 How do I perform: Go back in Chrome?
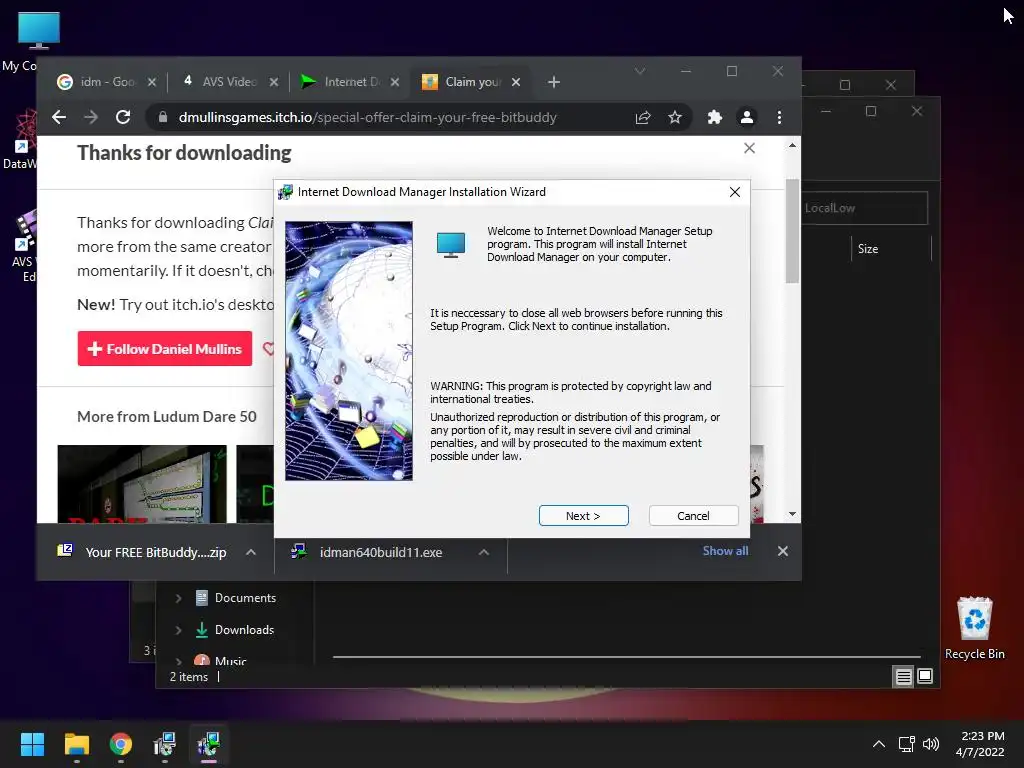coord(59,117)
